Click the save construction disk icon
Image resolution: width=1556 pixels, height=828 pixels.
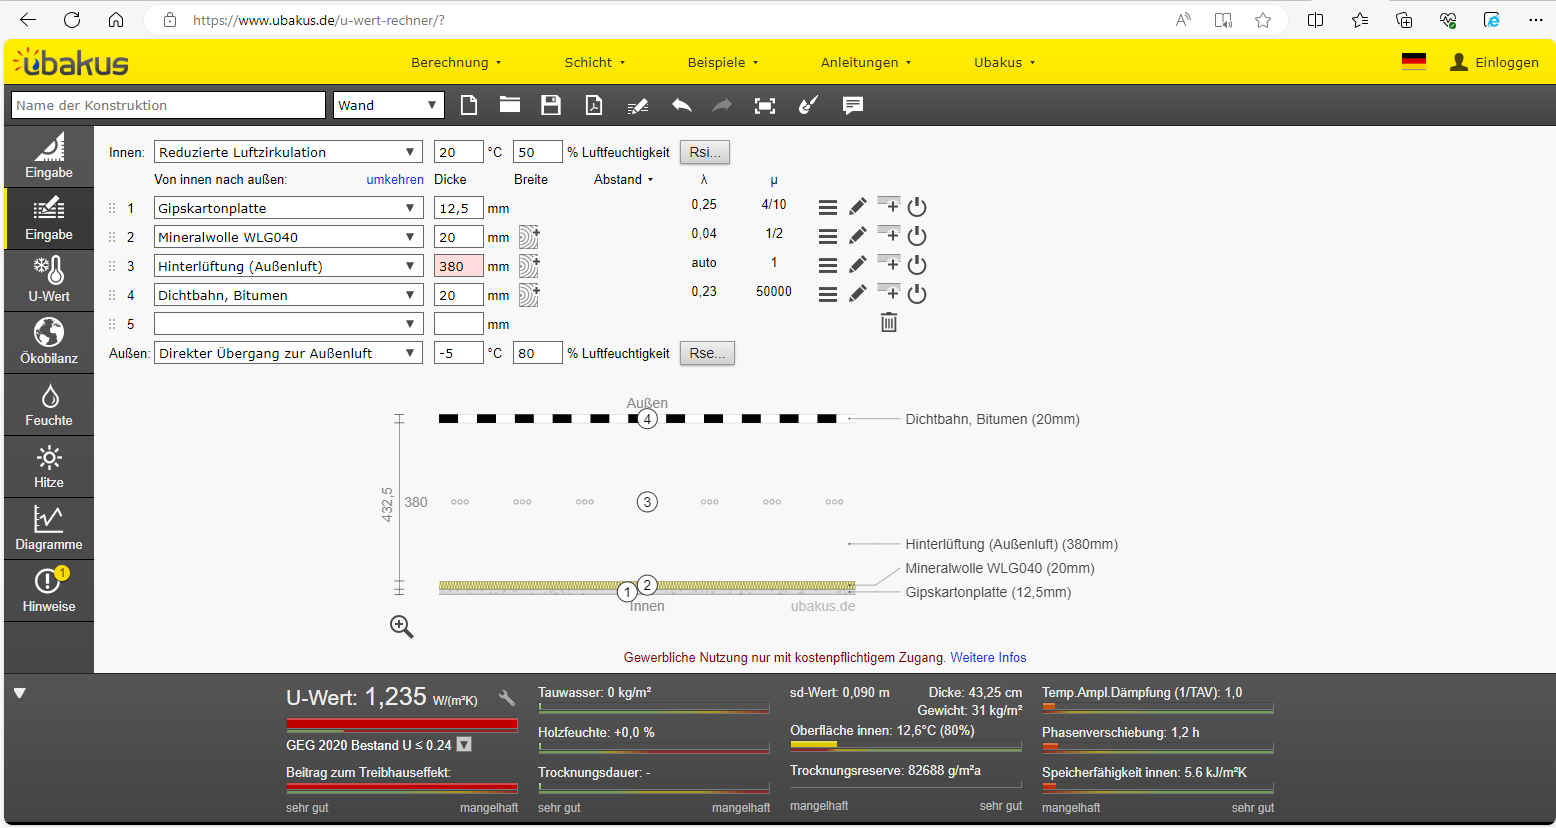[551, 105]
